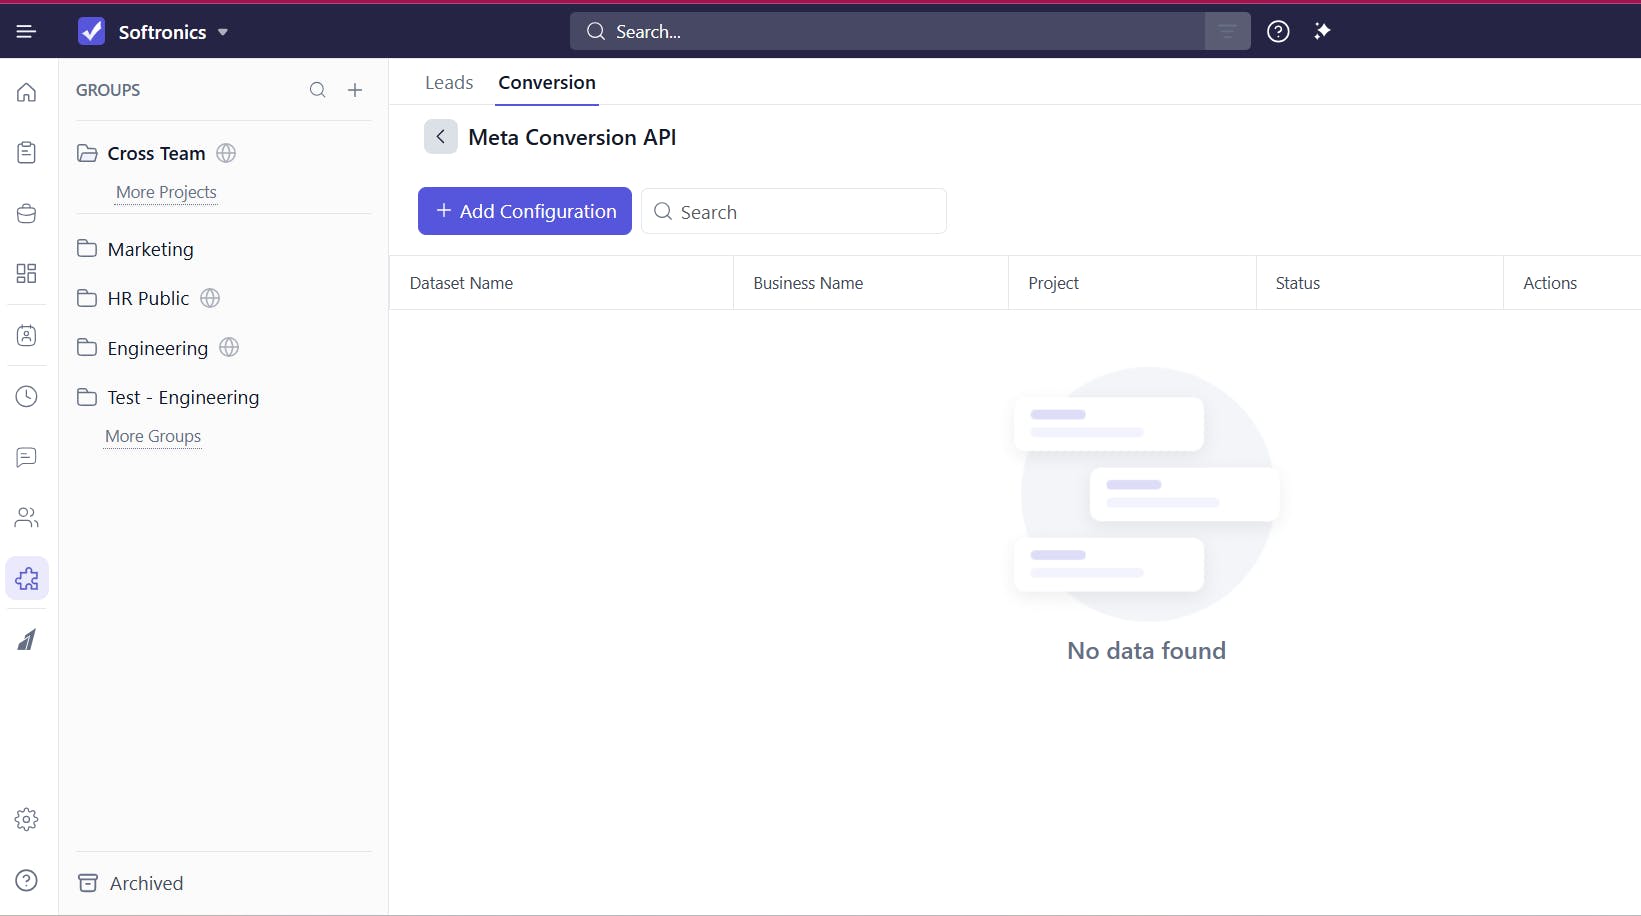Open the AI assistant sparkle icon

click(1322, 31)
